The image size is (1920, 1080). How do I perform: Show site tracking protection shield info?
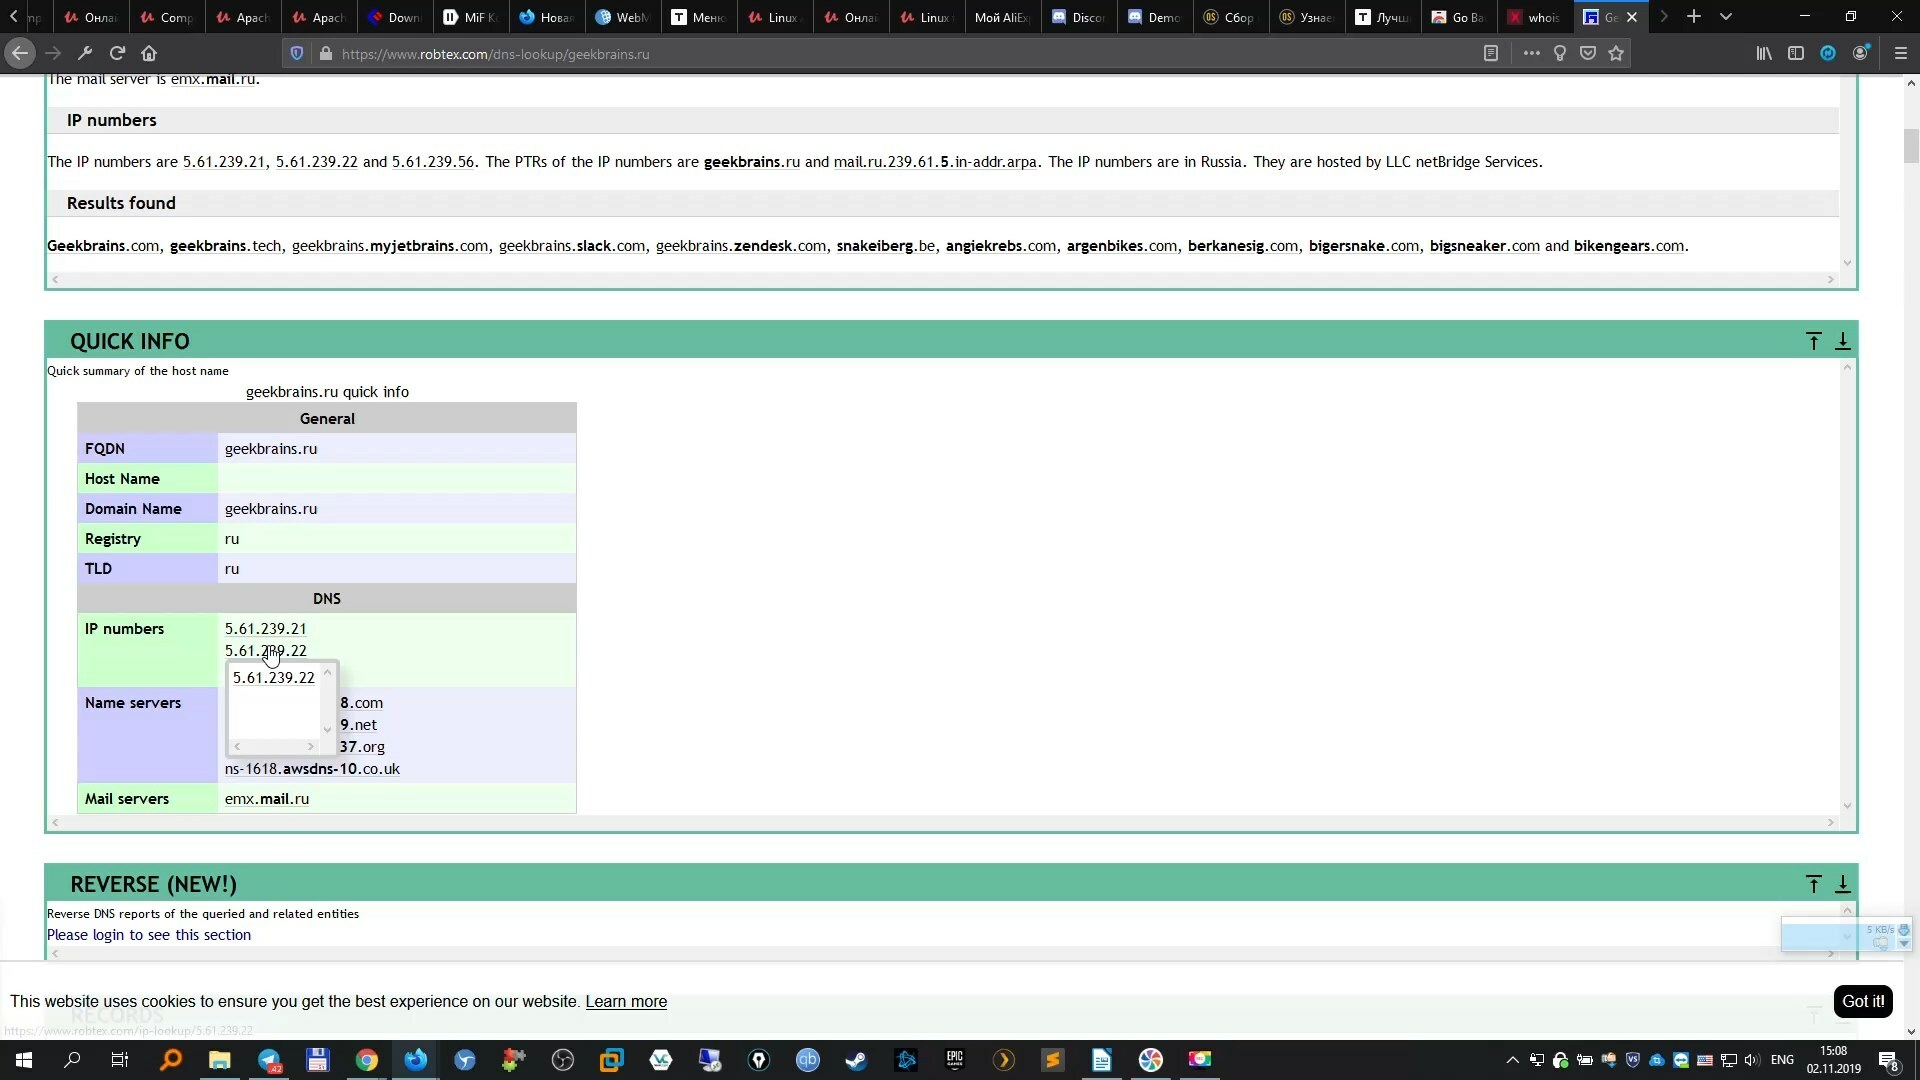(x=296, y=53)
